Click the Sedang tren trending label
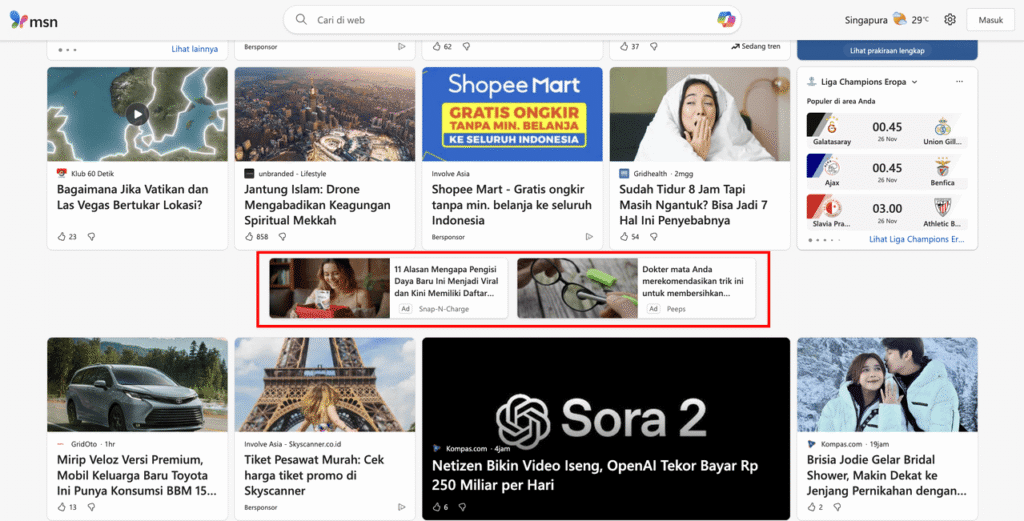 pyautogui.click(x=756, y=46)
